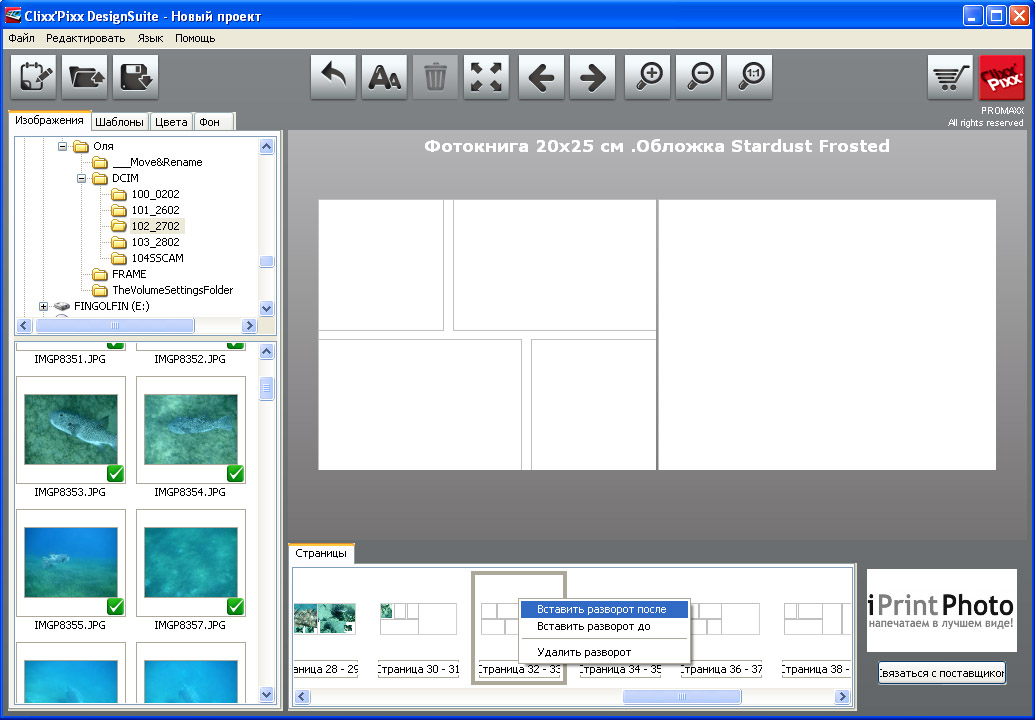
Task: Select the 103_2802 folder
Action: pos(155,242)
